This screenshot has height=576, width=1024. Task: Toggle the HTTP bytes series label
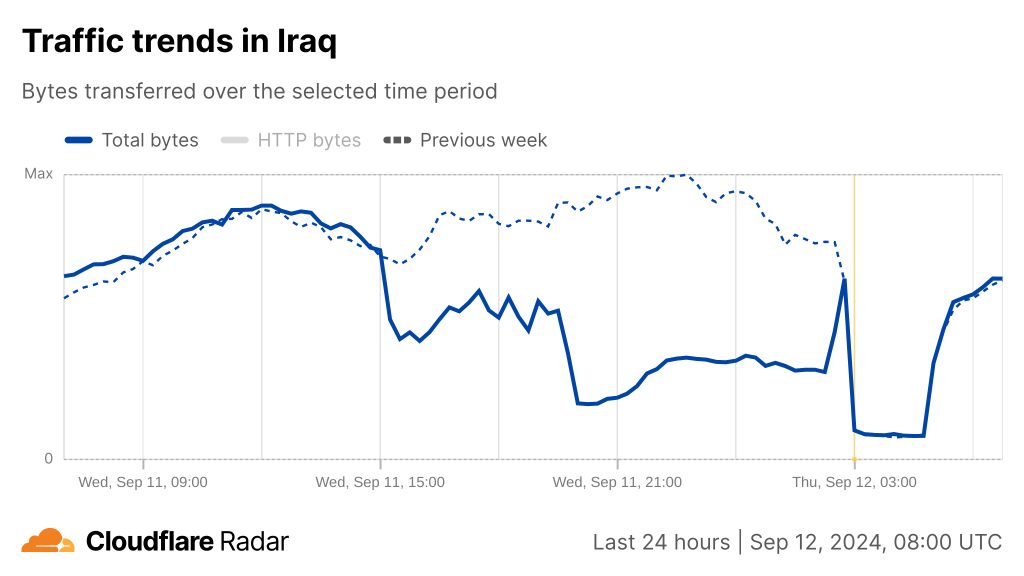pyautogui.click(x=309, y=140)
